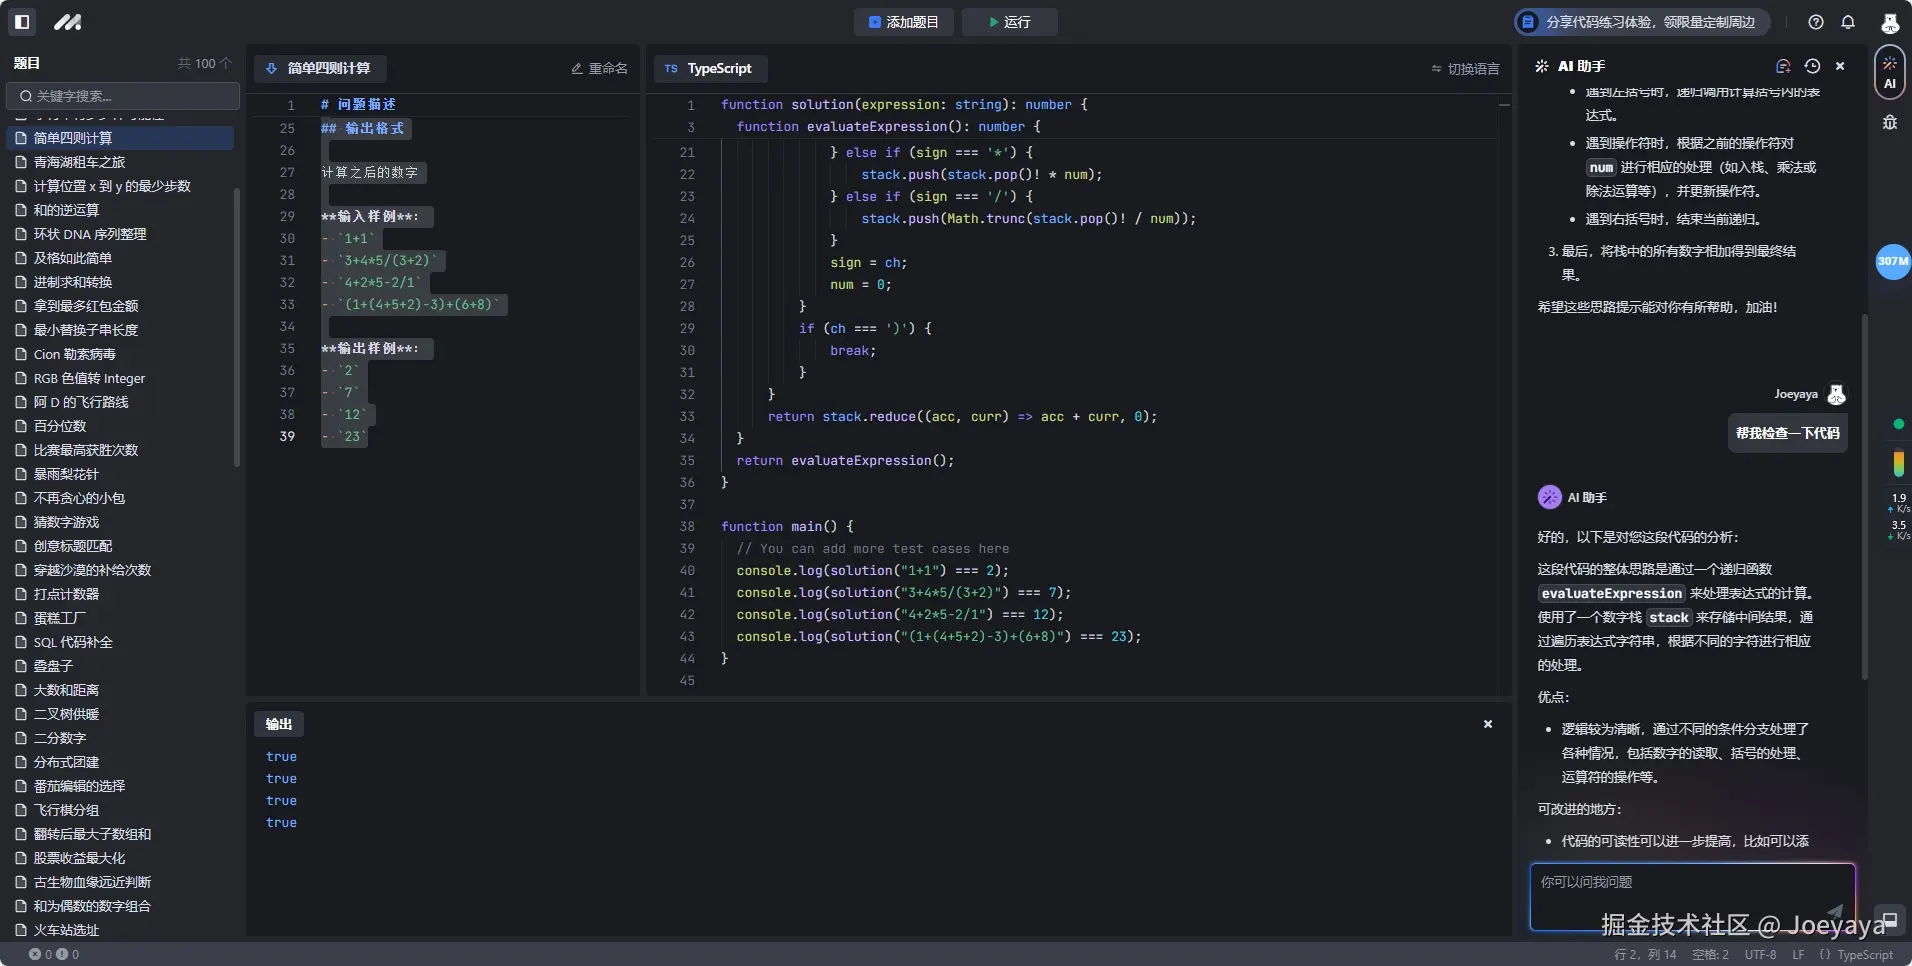Image resolution: width=1912 pixels, height=966 pixels.
Task: Click the 添加题目 add problem button
Action: [x=904, y=22]
